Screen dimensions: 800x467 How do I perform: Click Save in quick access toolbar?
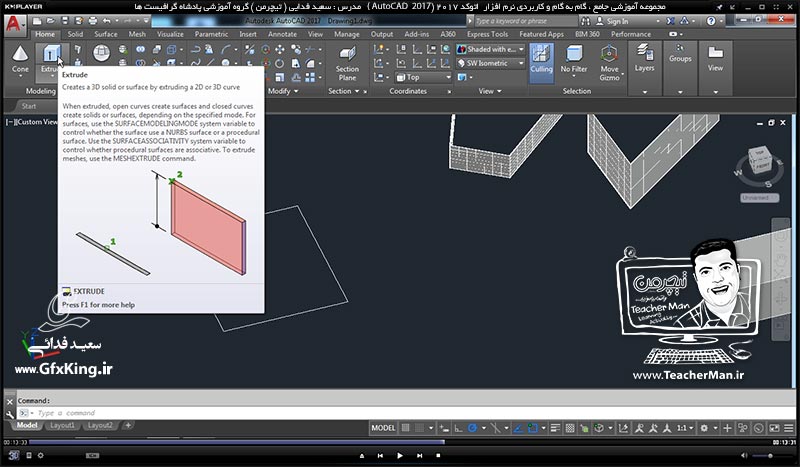65,21
